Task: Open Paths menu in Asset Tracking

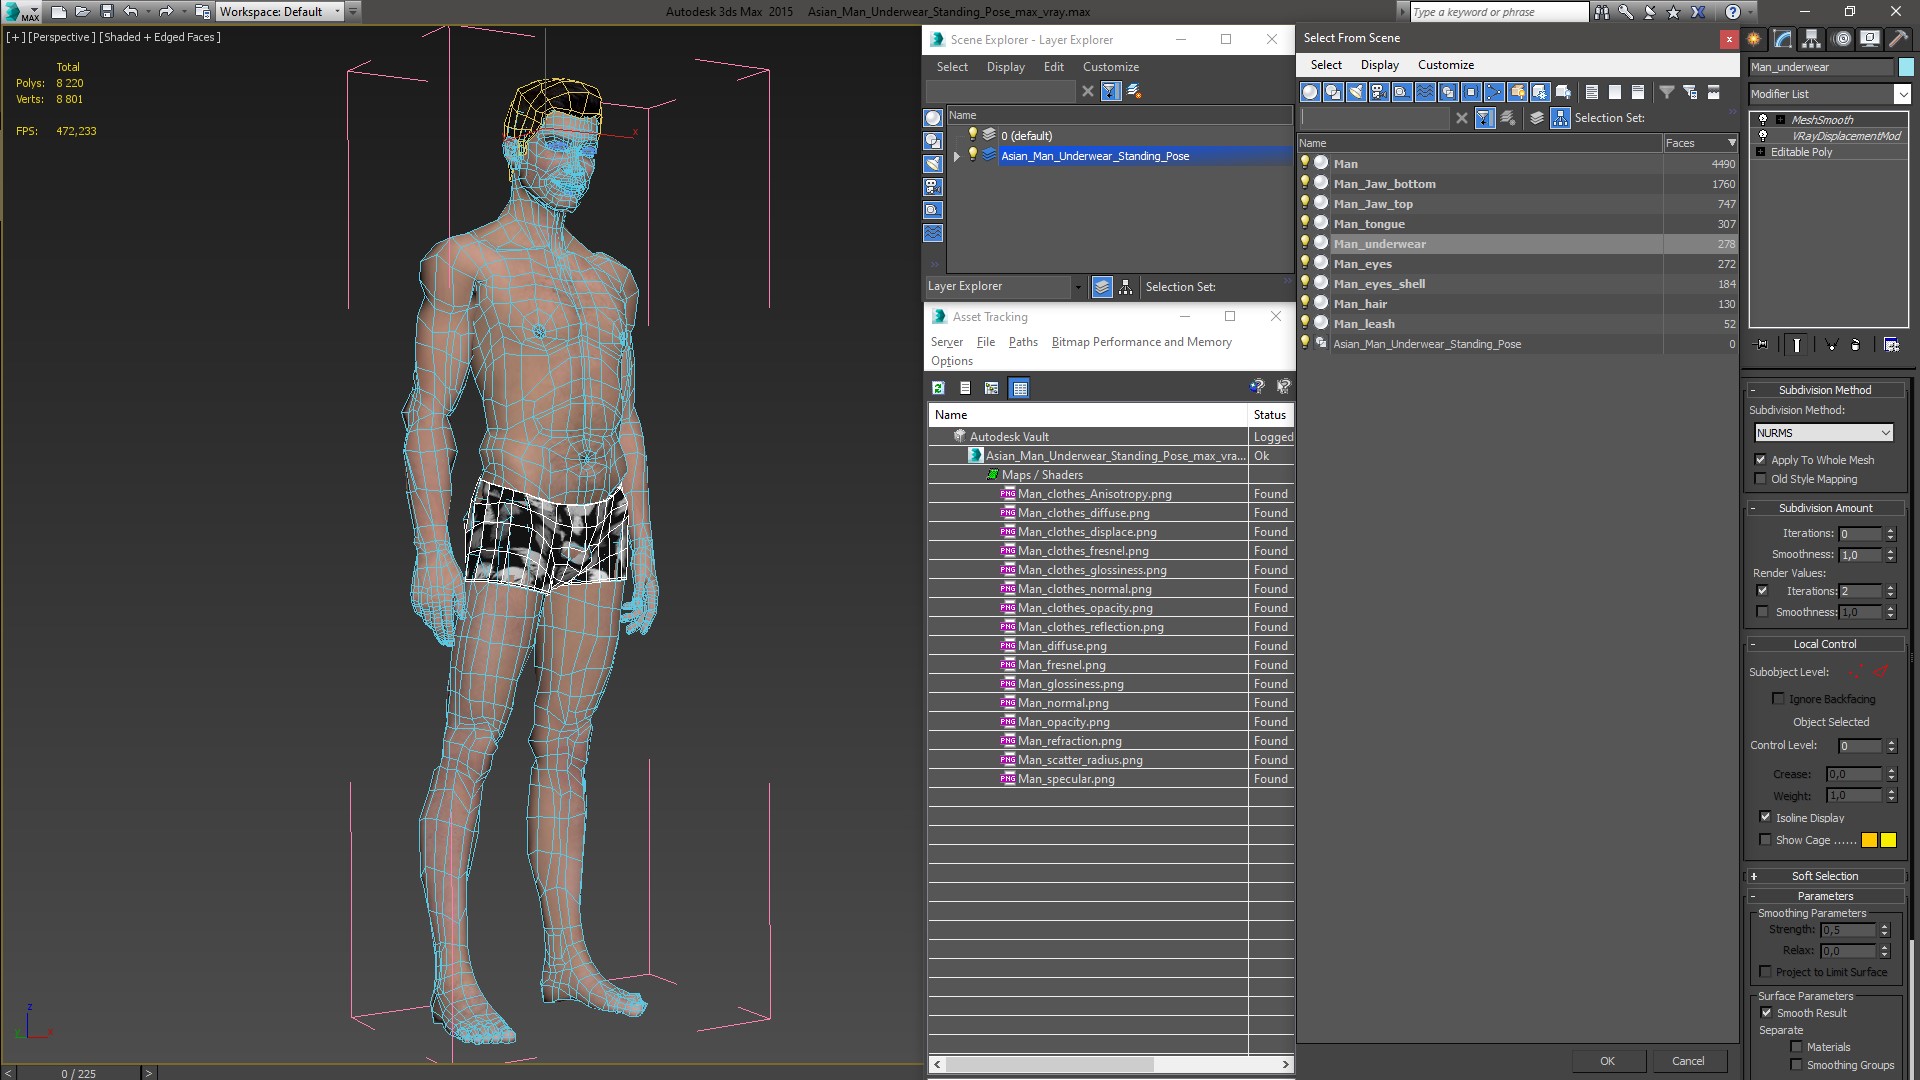Action: click(1022, 342)
